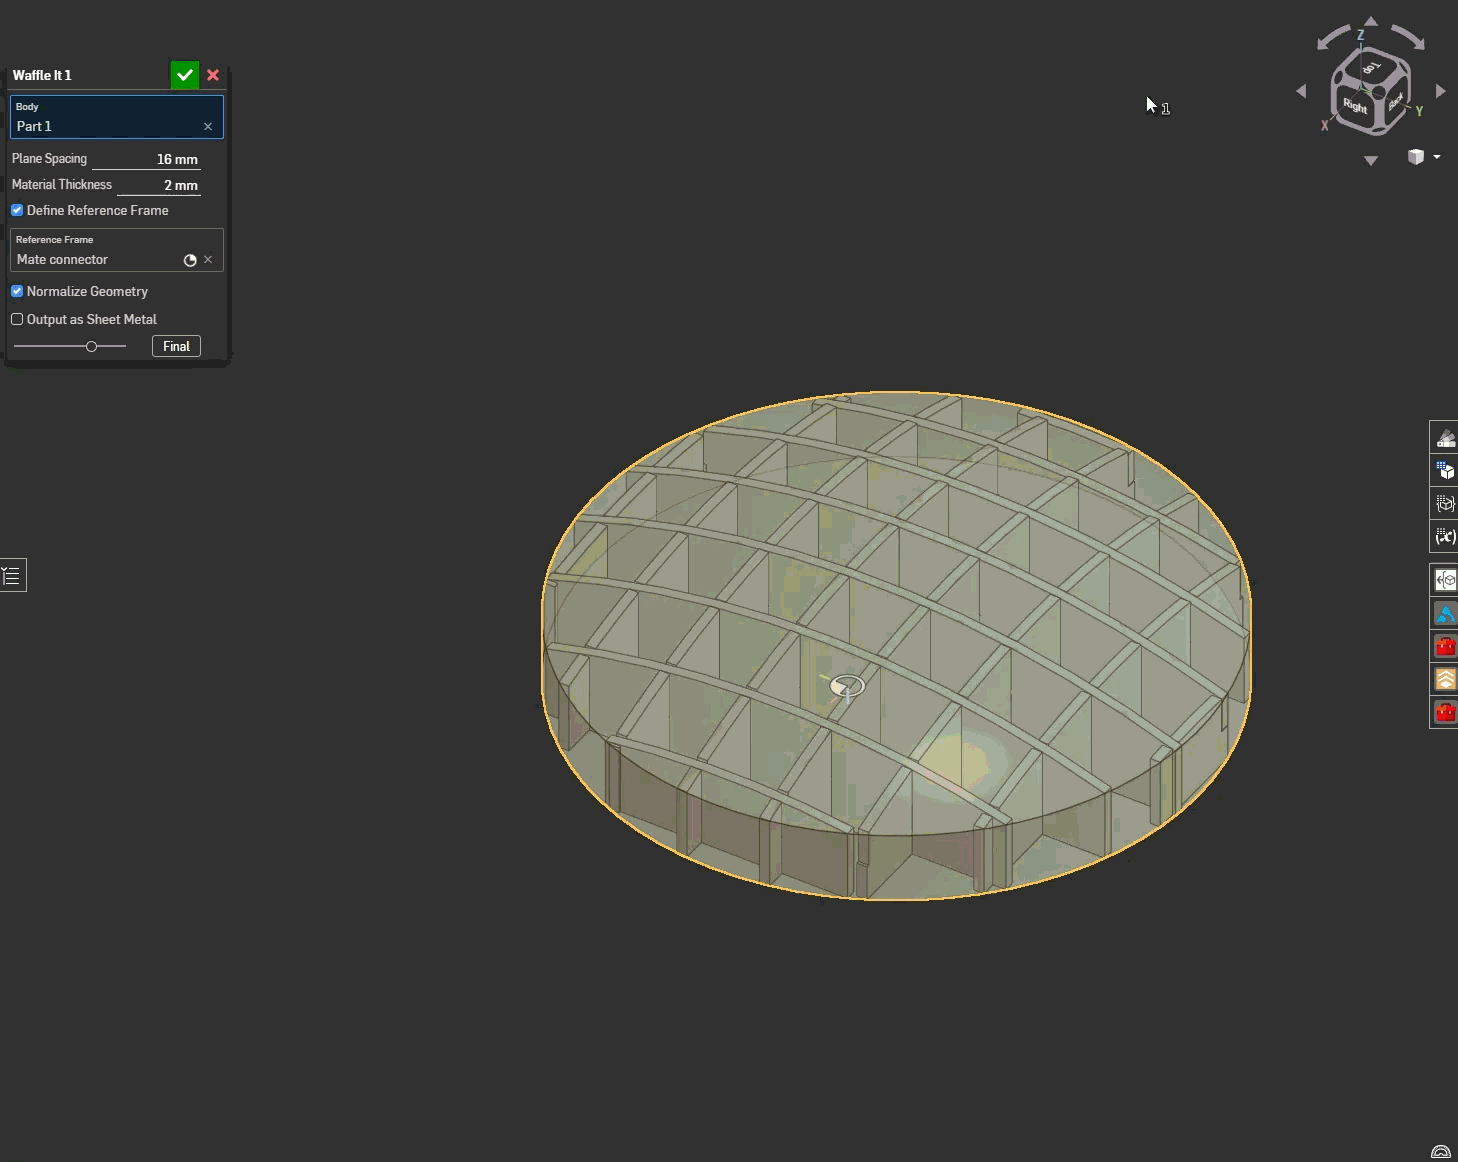Click the (x) variables panel icon
This screenshot has width=1458, height=1162.
[x=1445, y=536]
